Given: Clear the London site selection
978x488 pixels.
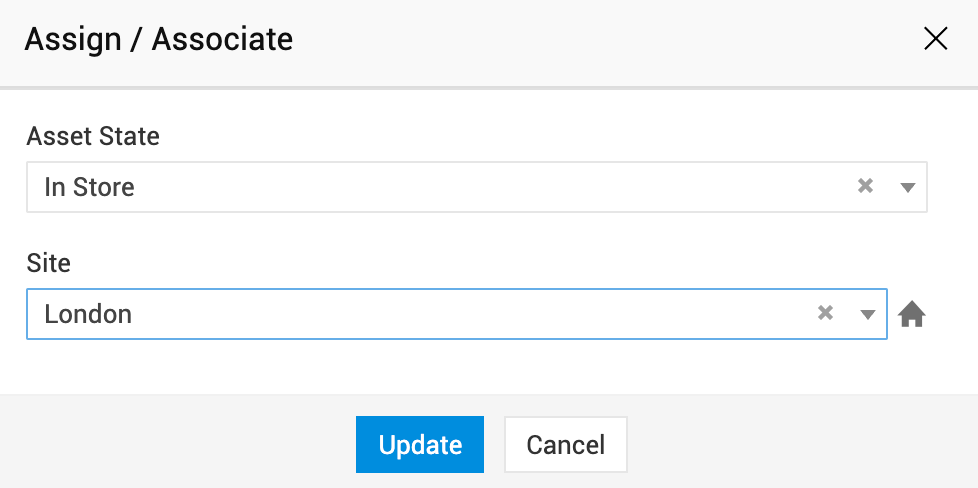Looking at the screenshot, I should click(825, 313).
